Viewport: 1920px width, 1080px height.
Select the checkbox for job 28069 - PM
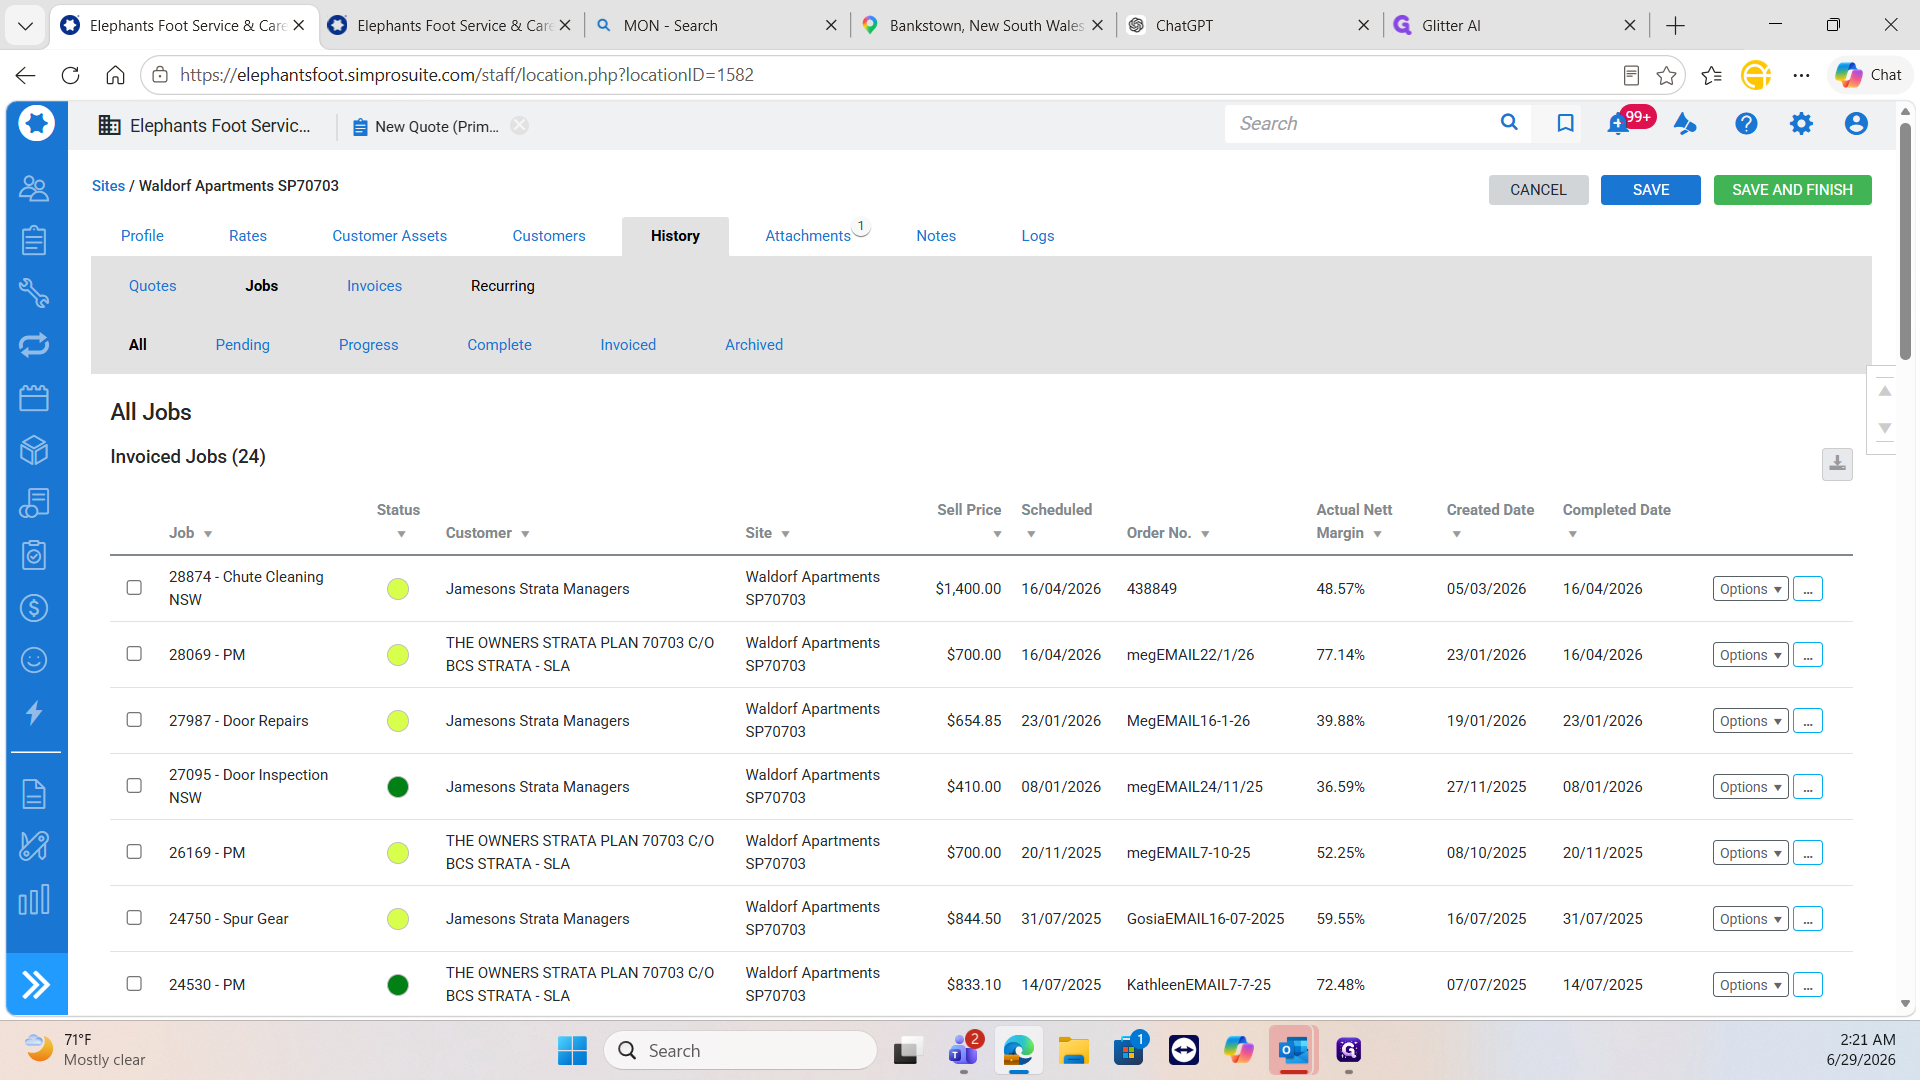click(134, 654)
